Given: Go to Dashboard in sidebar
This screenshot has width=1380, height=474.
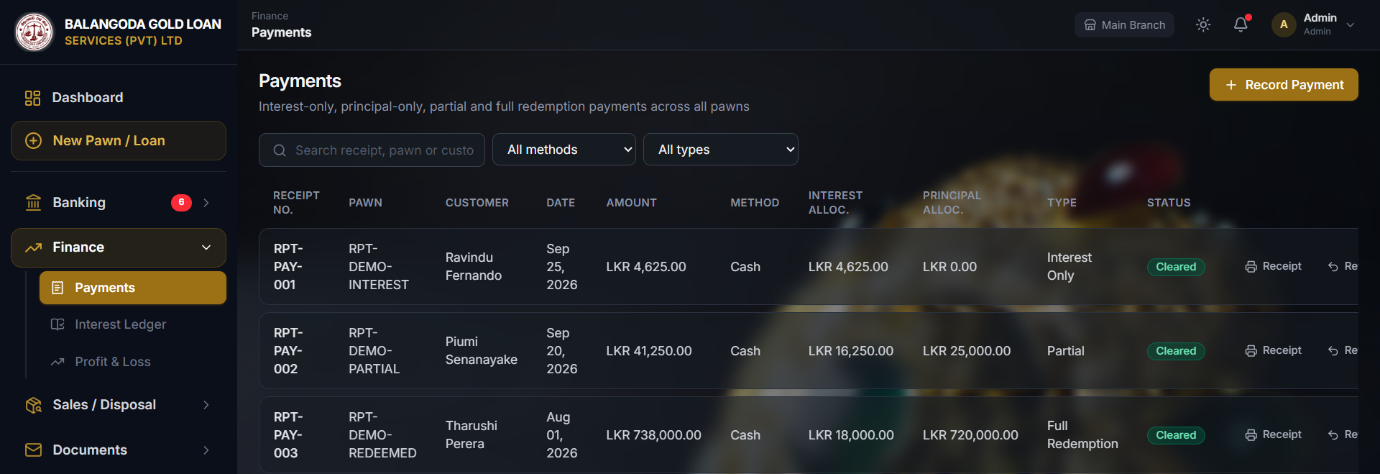Looking at the screenshot, I should click(x=118, y=98).
